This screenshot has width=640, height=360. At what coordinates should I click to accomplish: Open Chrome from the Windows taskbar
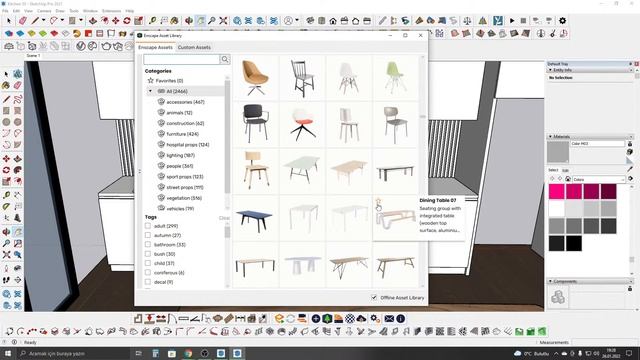pyautogui.click(x=188, y=353)
